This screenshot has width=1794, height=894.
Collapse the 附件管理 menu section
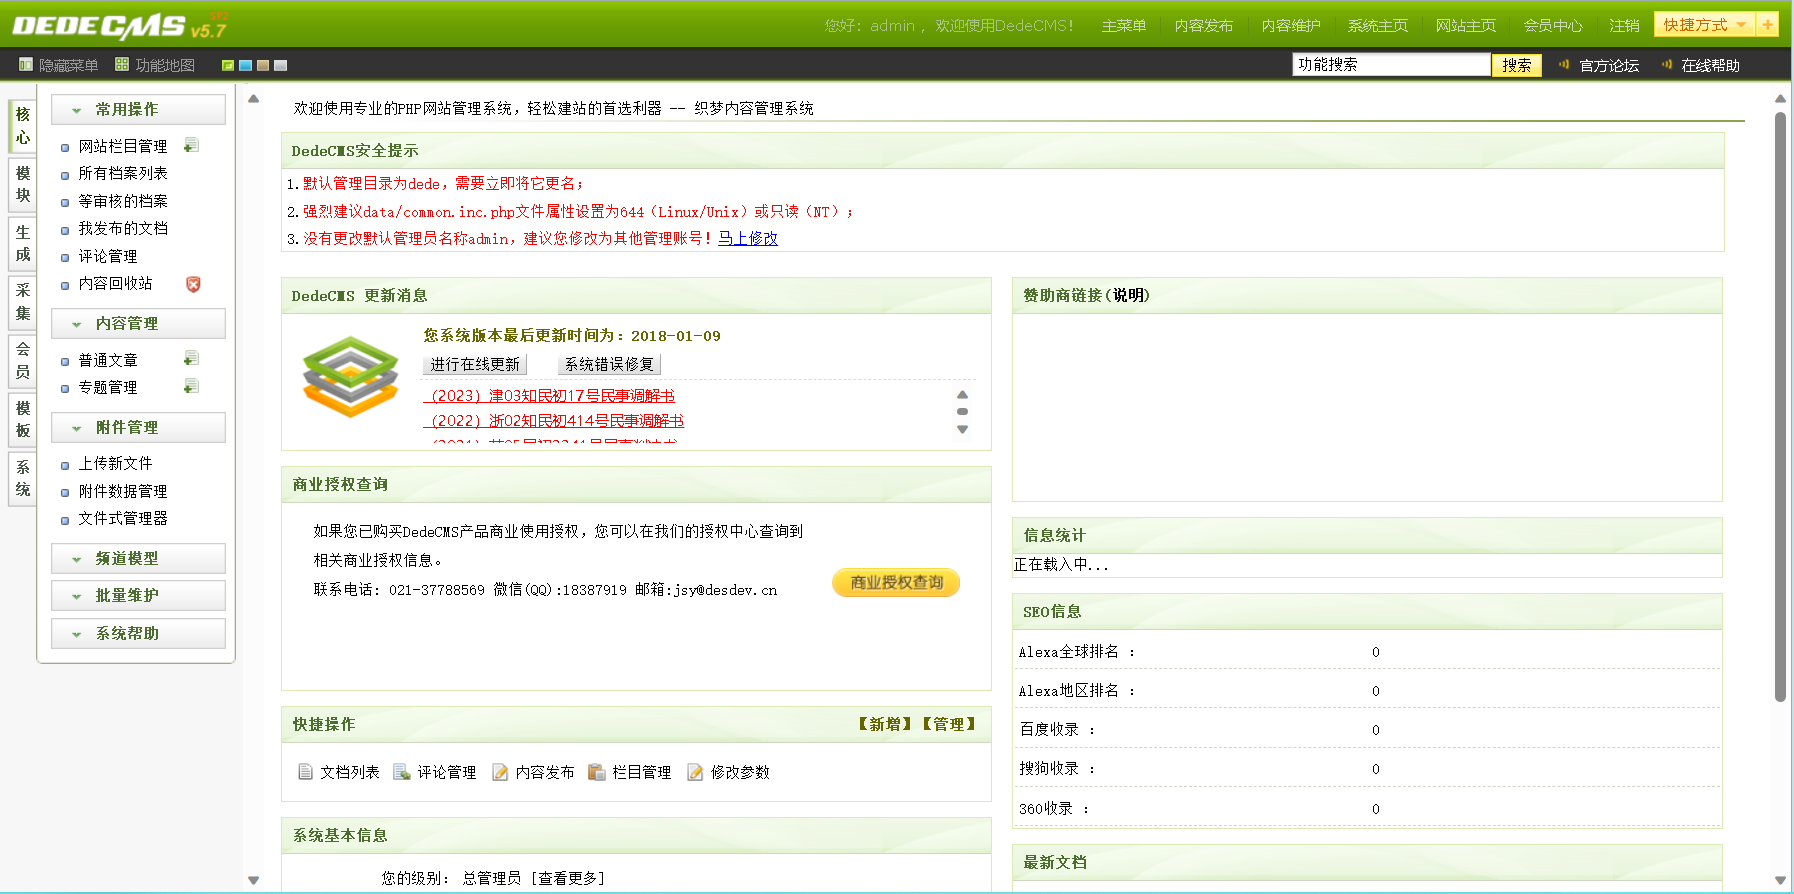click(x=138, y=427)
